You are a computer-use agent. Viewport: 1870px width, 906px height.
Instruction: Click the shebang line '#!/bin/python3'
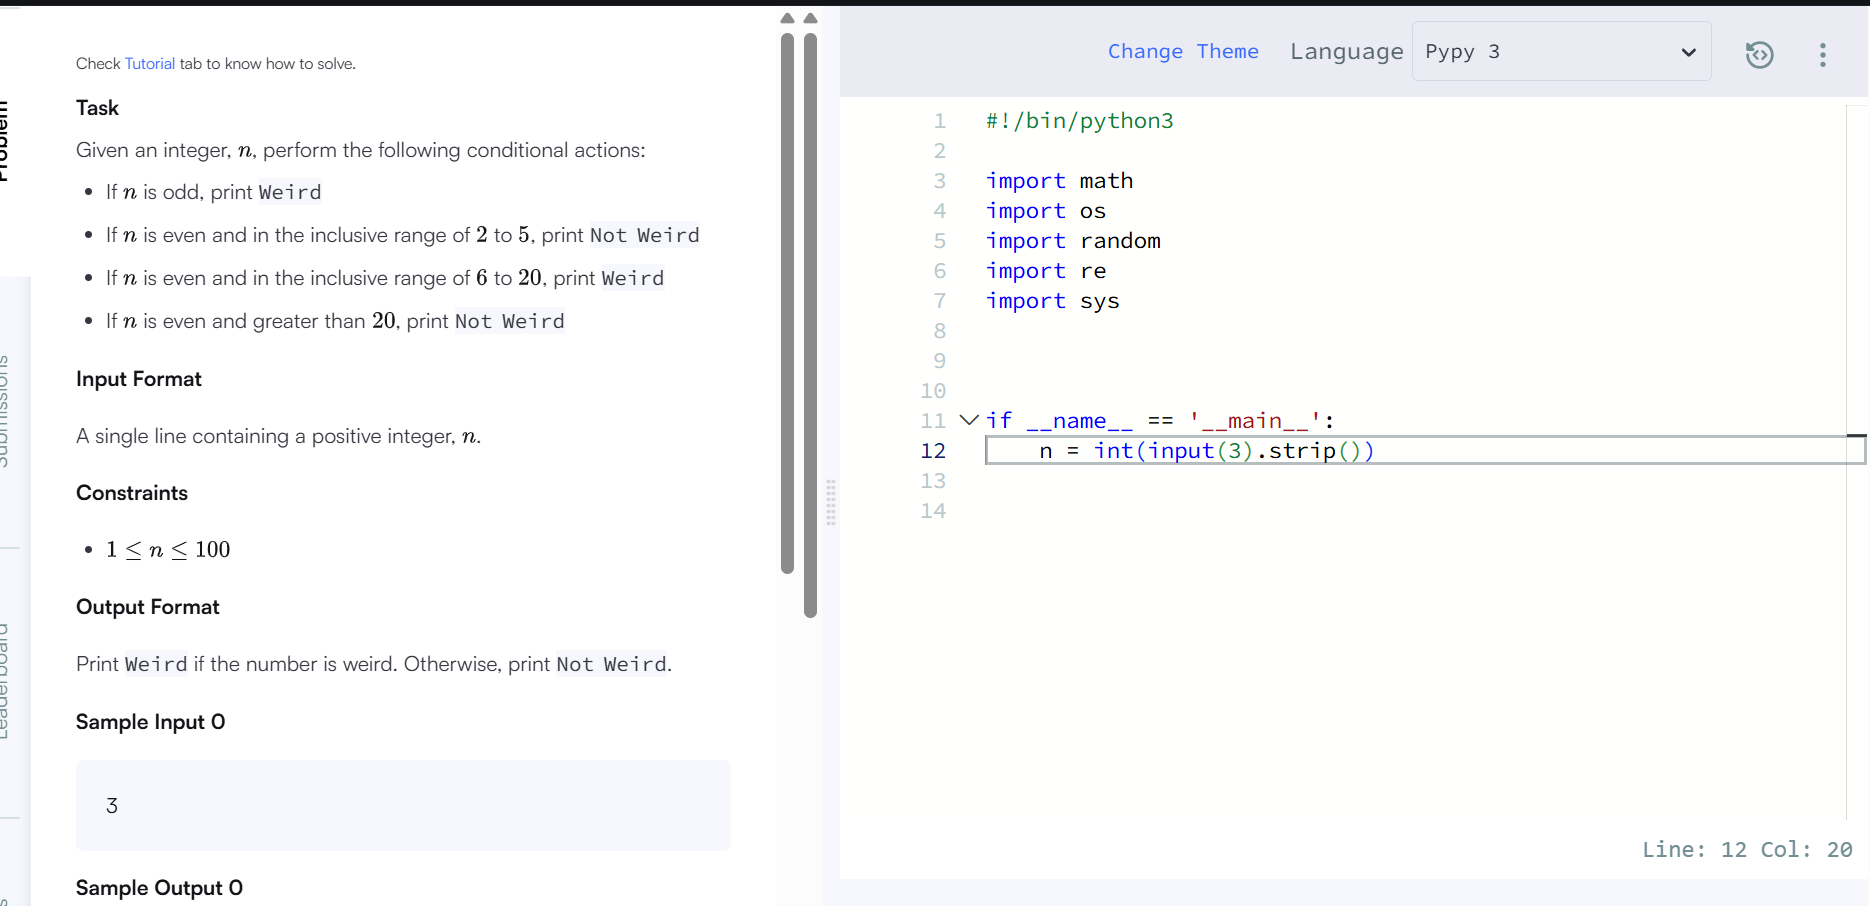tap(1080, 121)
